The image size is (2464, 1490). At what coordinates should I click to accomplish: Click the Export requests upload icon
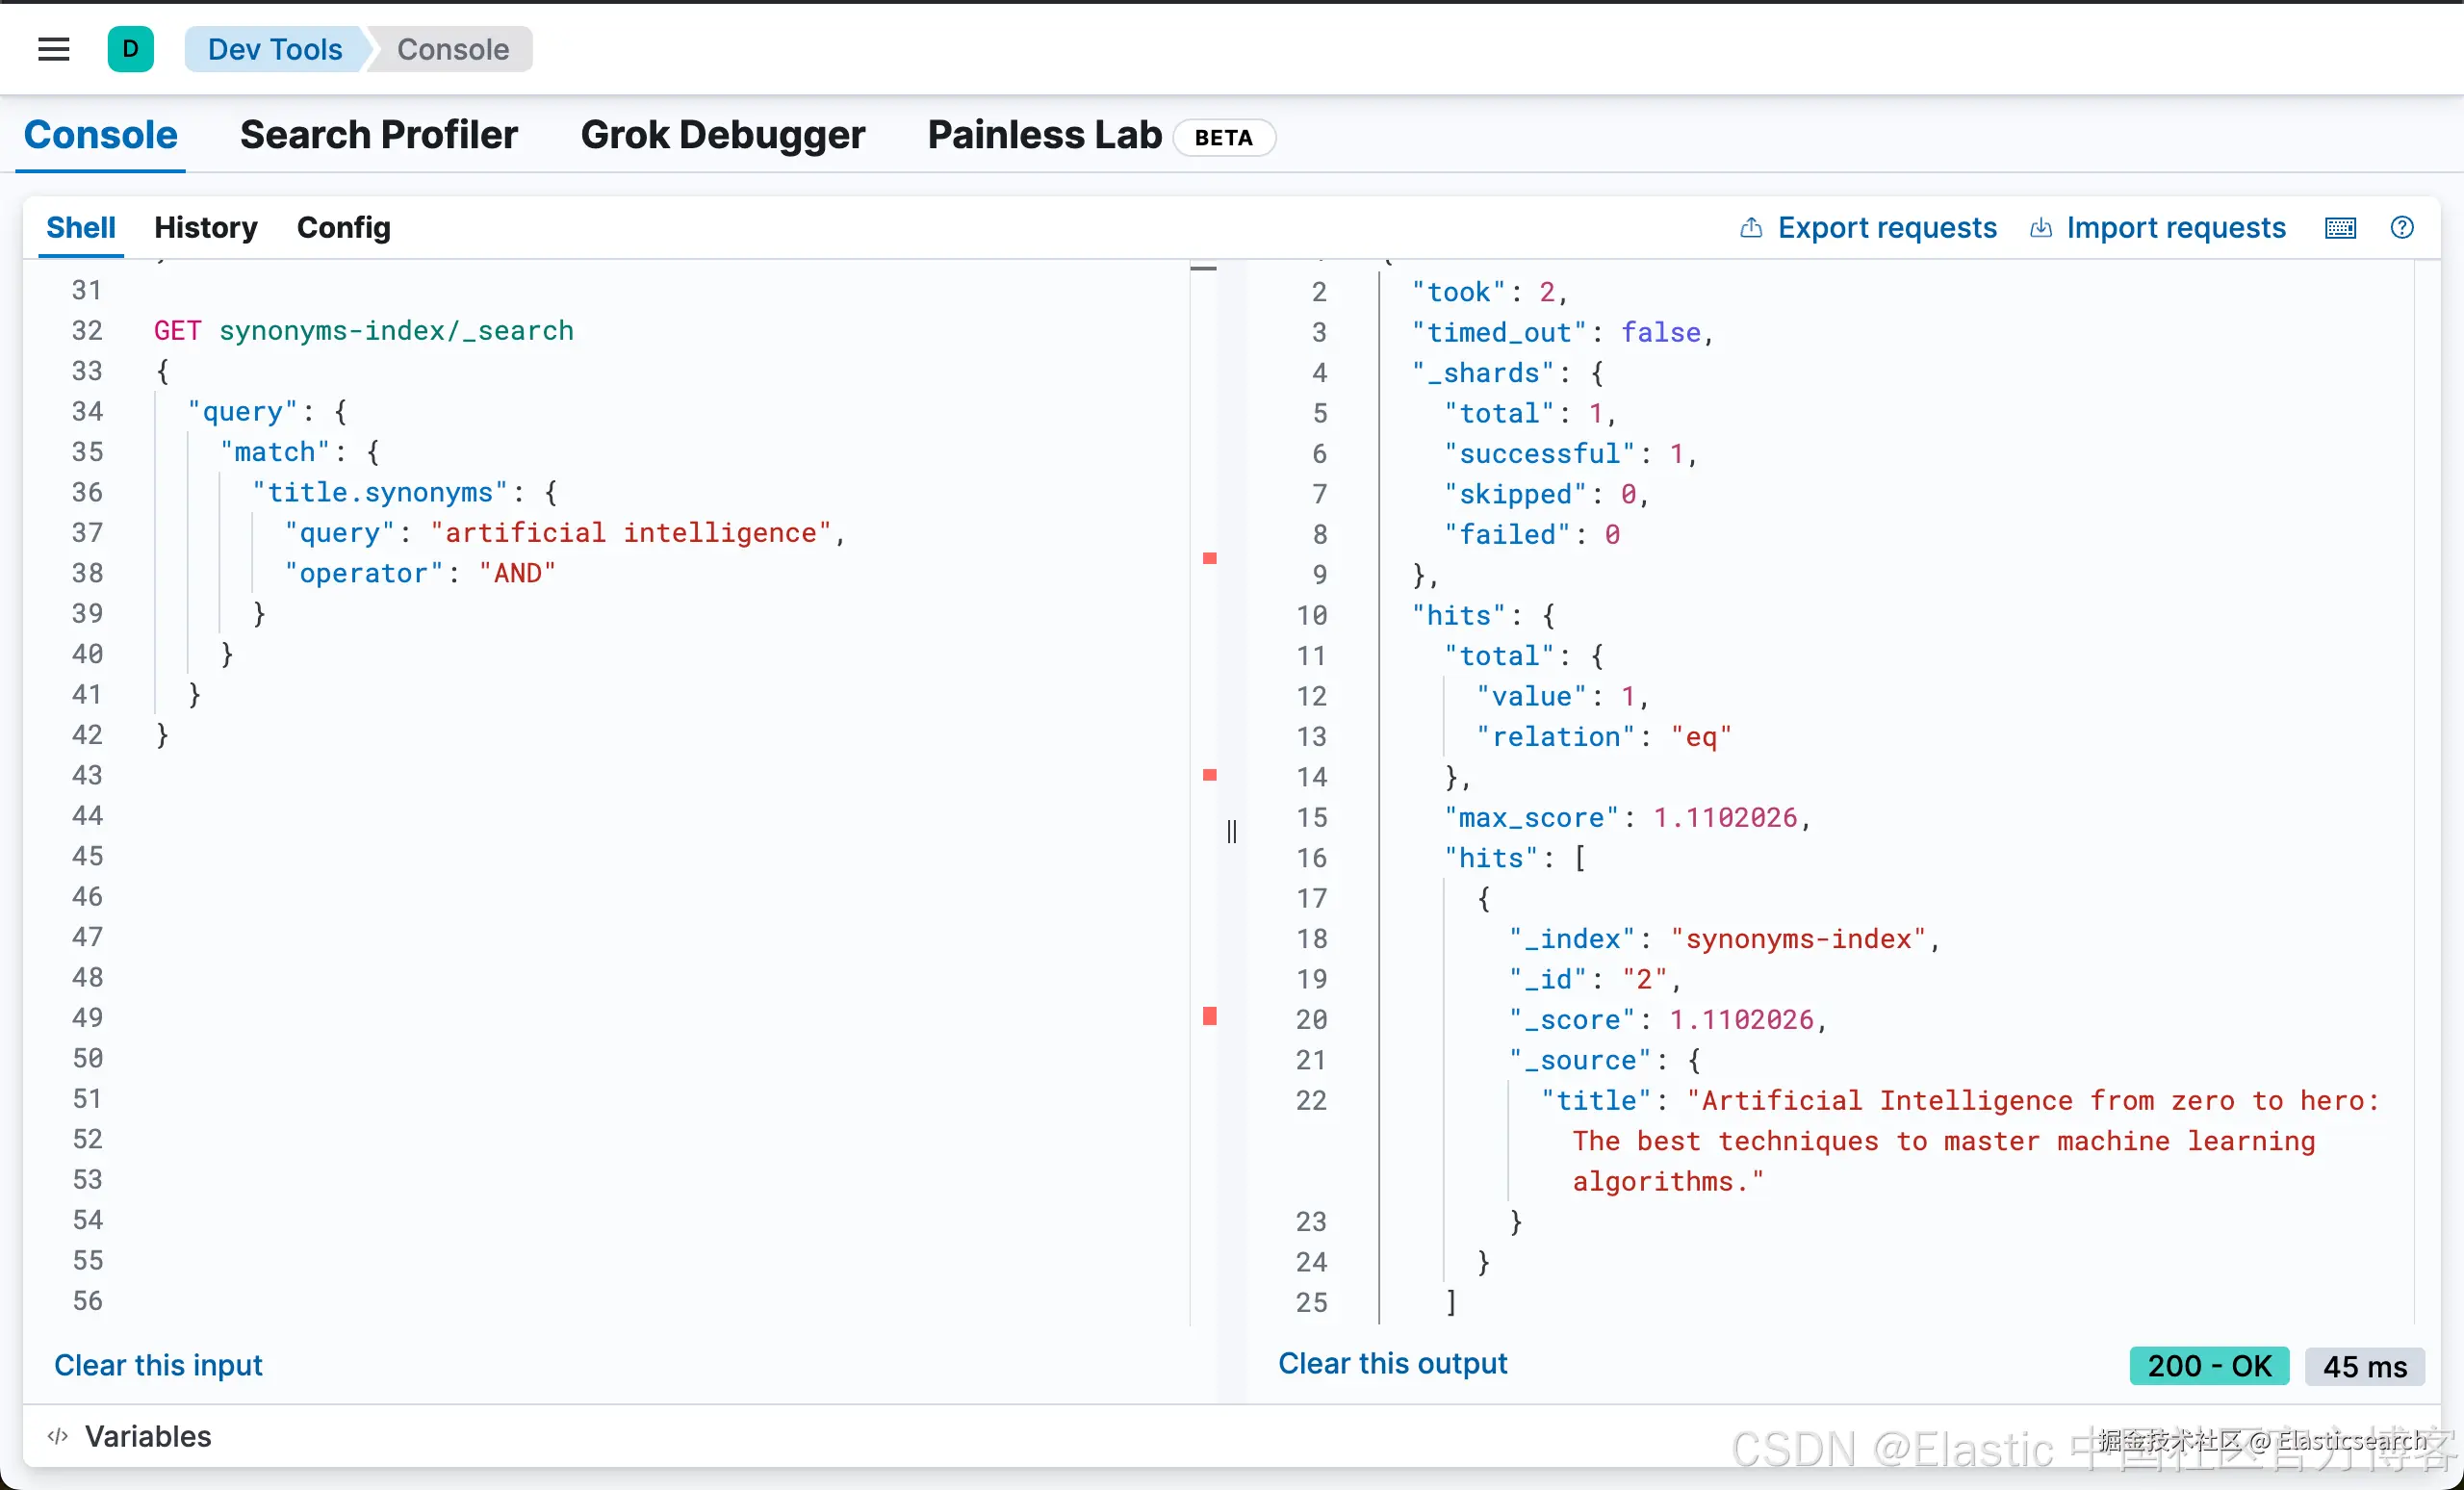pos(1751,228)
